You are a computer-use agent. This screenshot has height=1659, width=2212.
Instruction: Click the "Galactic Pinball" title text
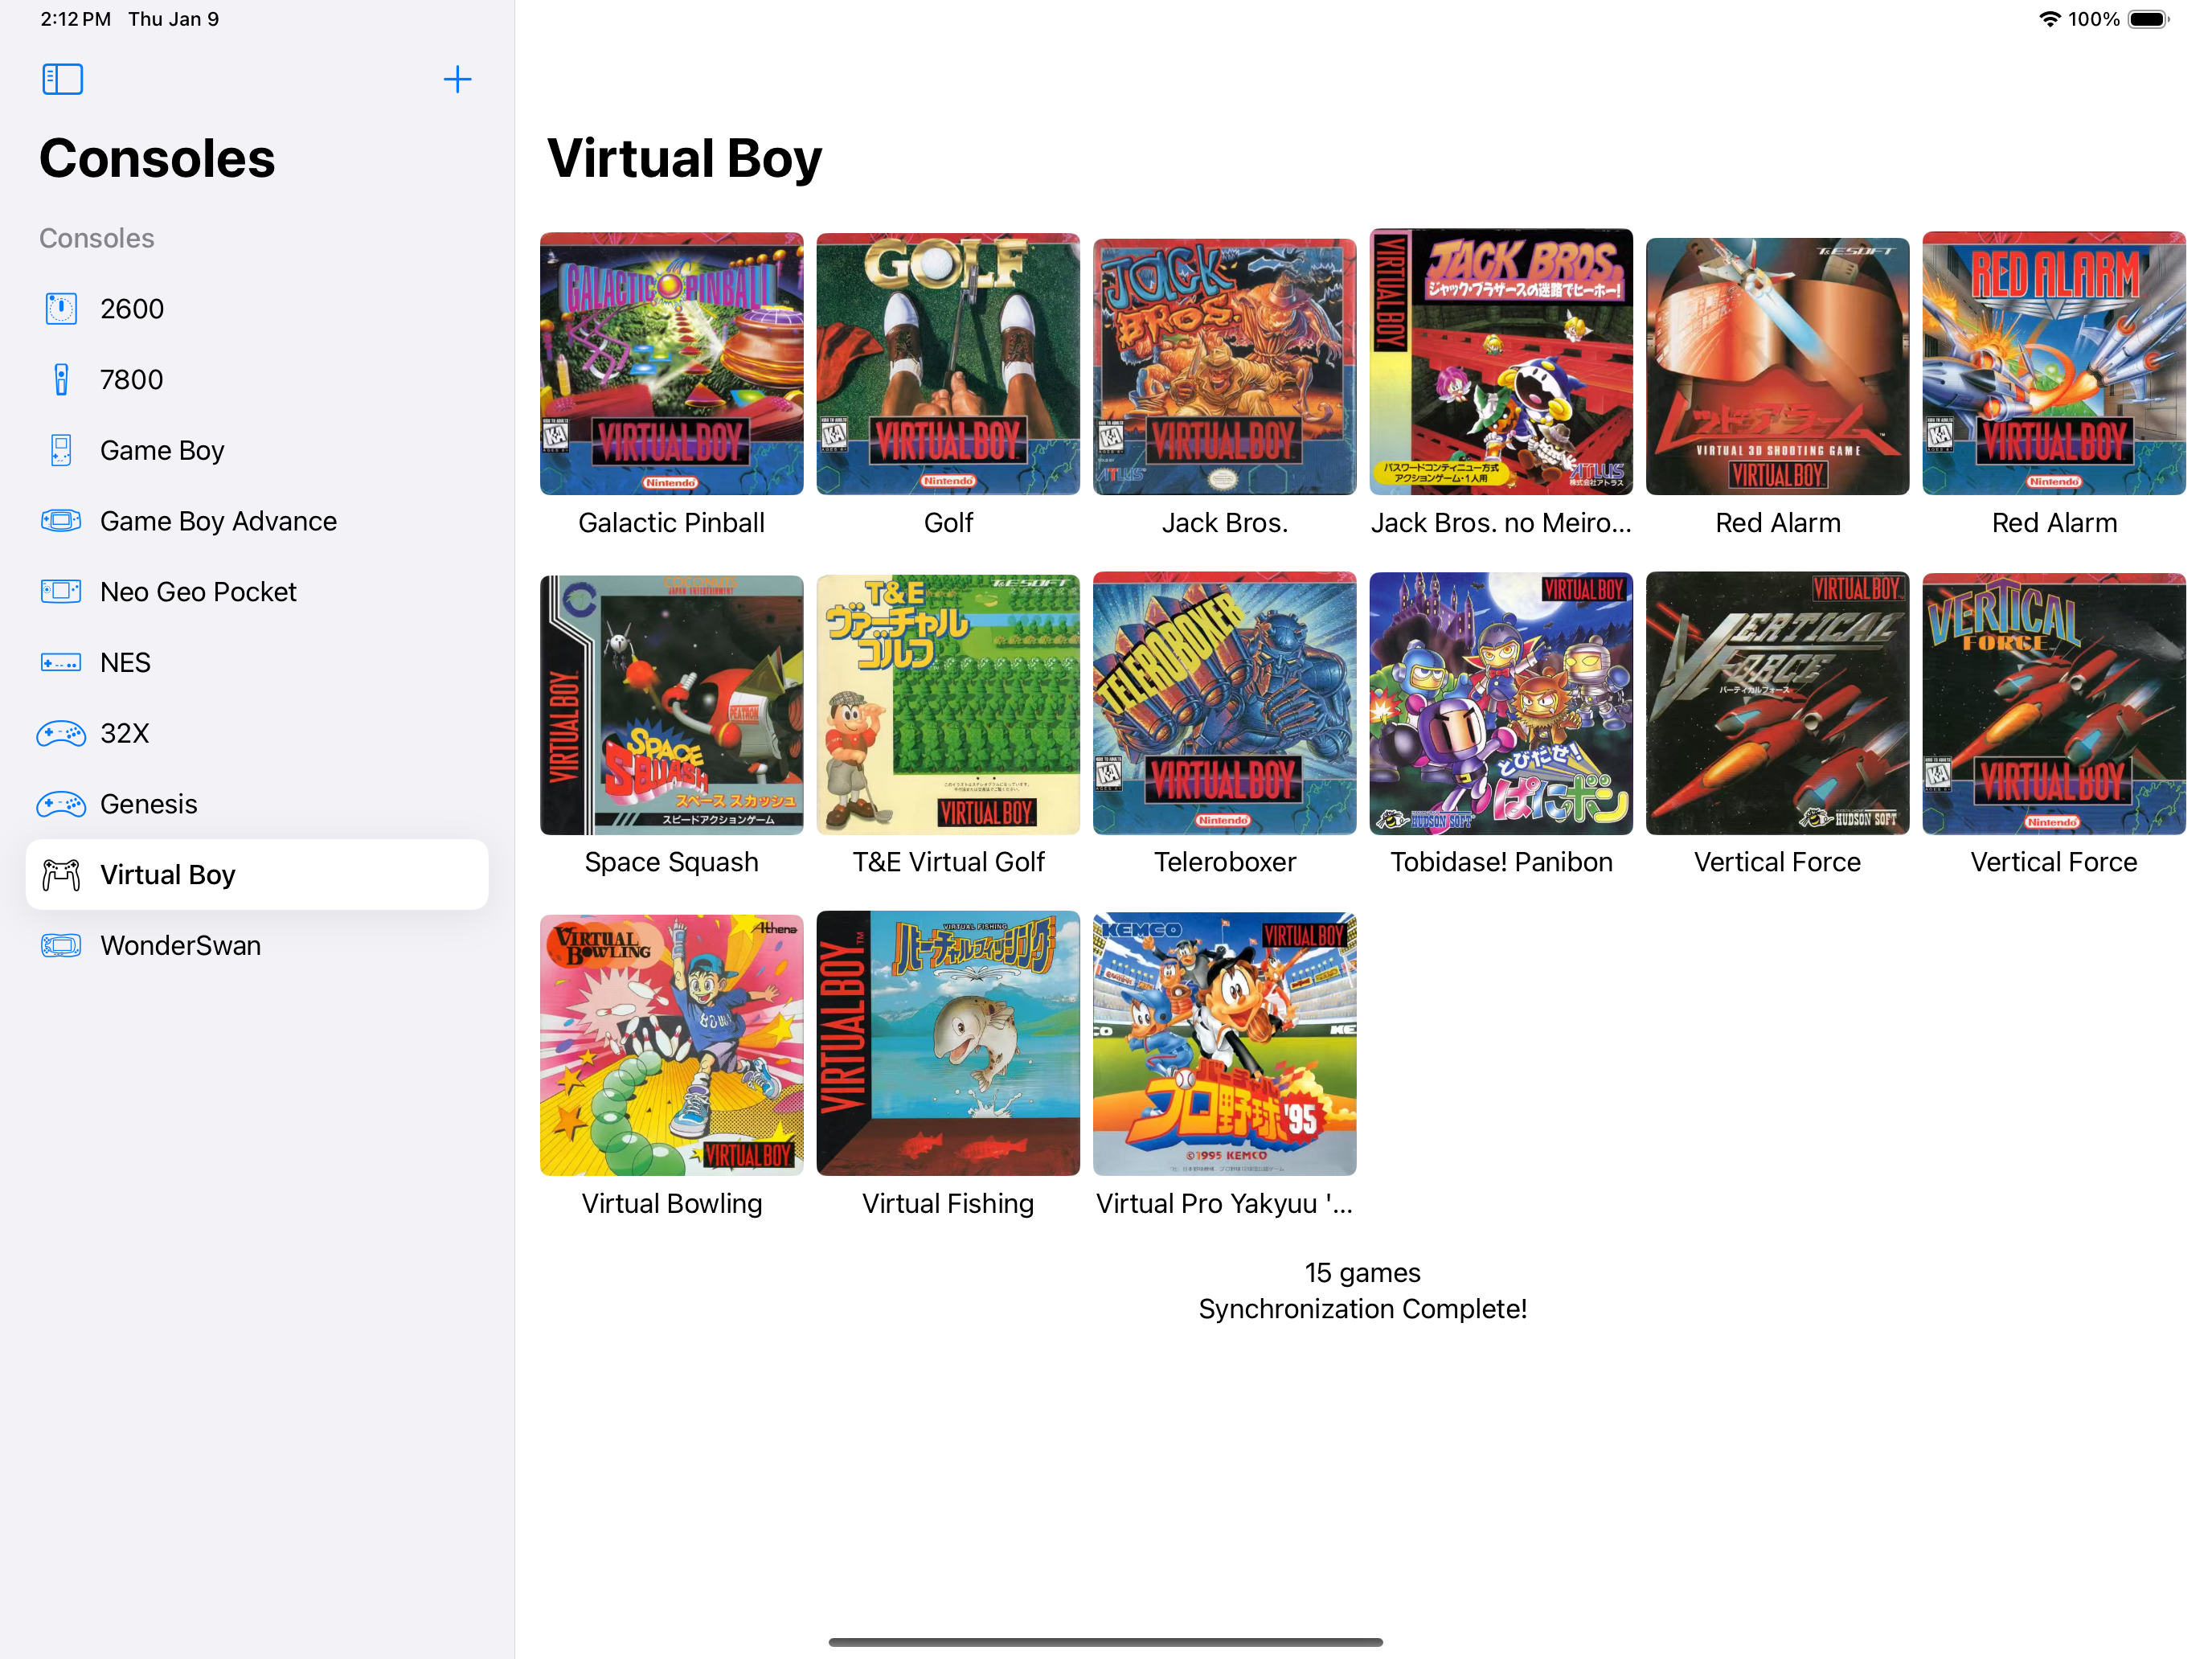pos(672,523)
